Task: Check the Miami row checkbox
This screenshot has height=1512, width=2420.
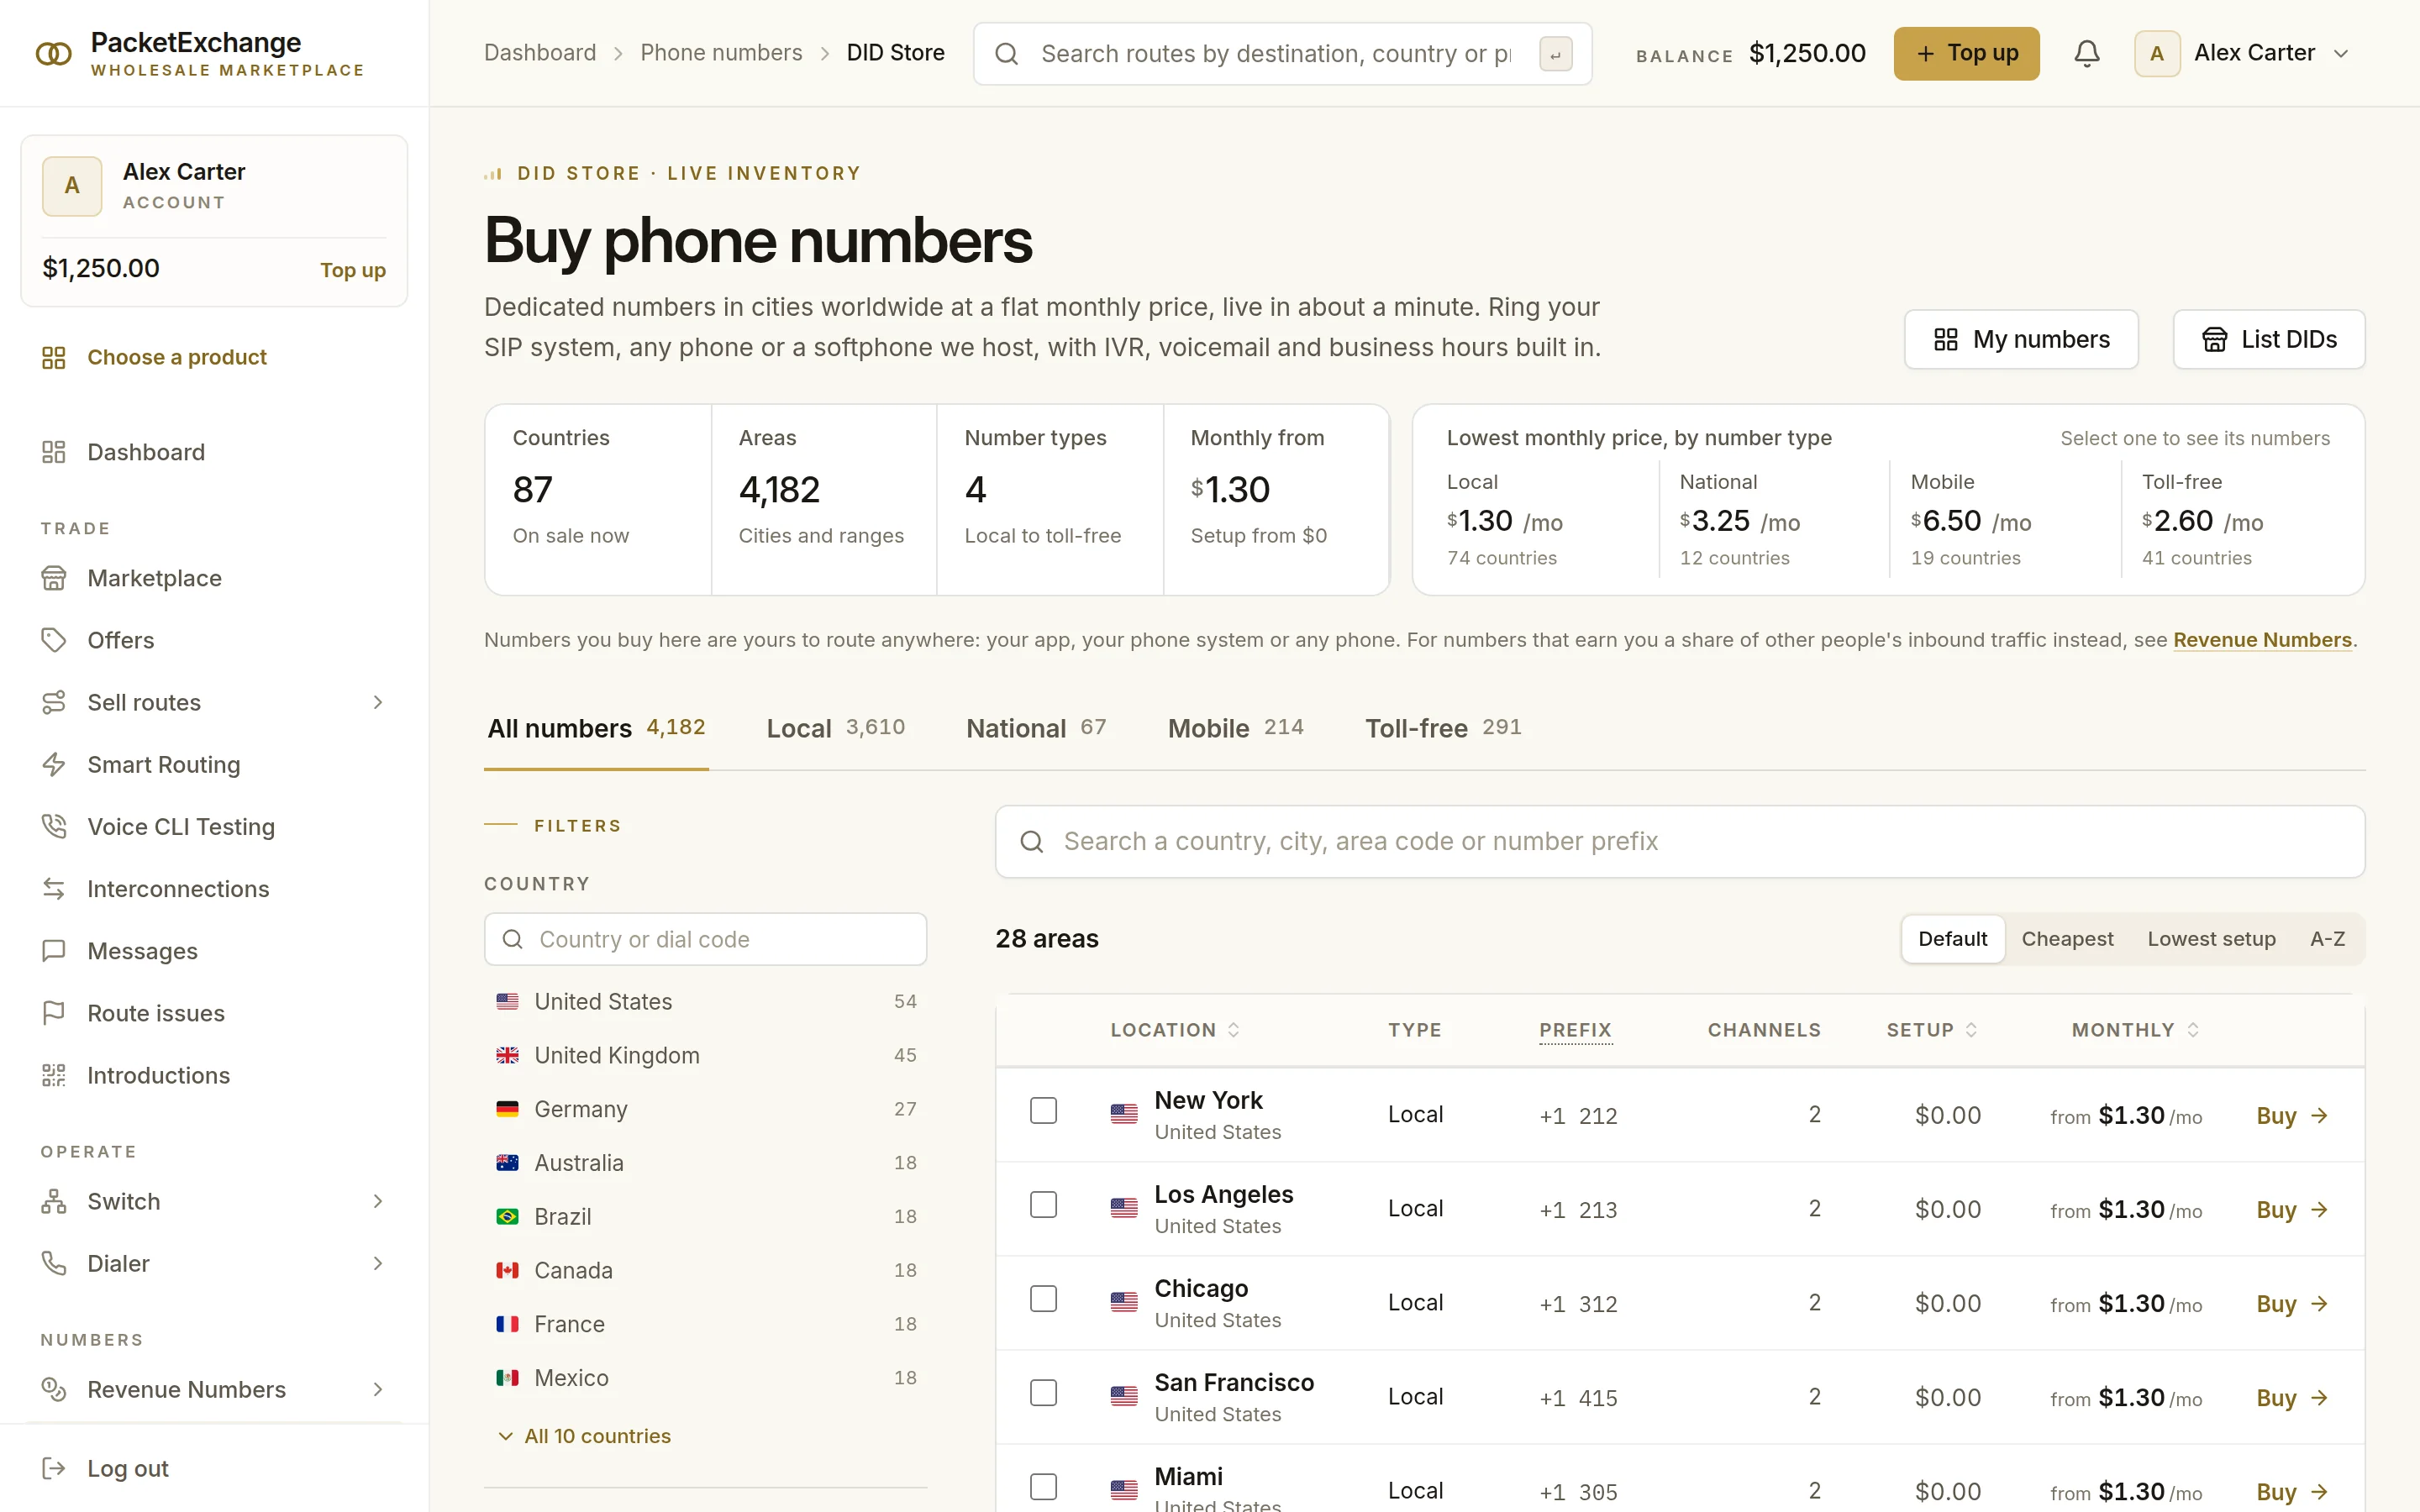Action: point(1043,1486)
